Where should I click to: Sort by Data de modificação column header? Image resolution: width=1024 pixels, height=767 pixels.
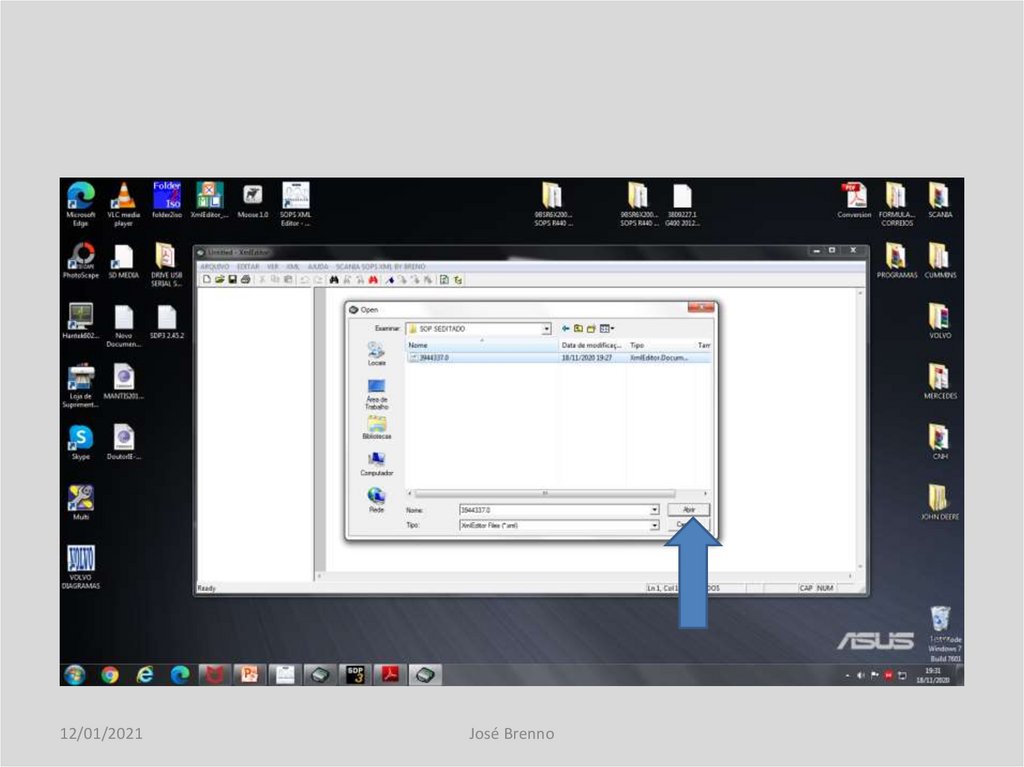[x=591, y=345]
